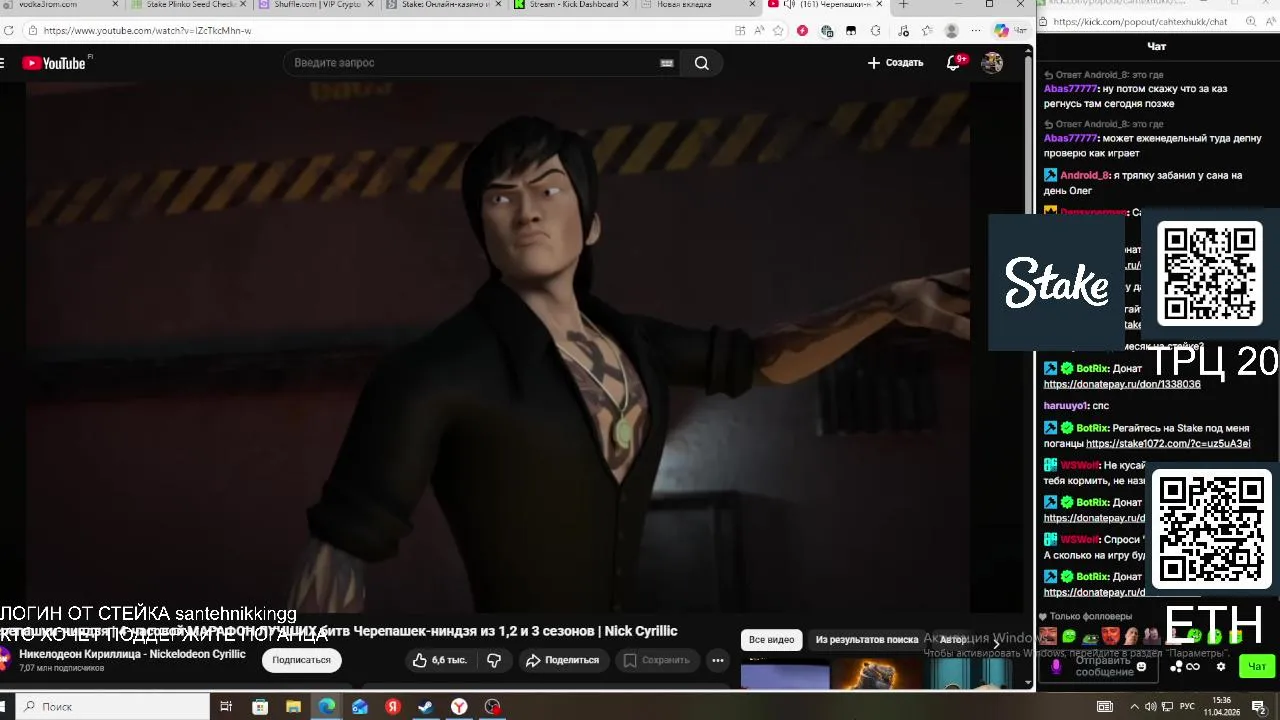Click the Сохранить save button
The height and width of the screenshot is (720, 1280).
pos(656,660)
